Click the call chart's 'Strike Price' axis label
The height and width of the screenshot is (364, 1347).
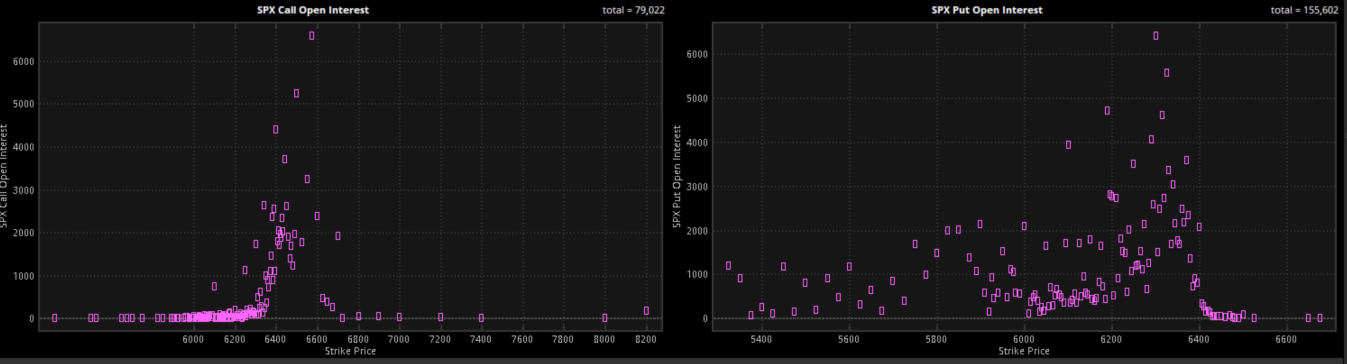[350, 351]
